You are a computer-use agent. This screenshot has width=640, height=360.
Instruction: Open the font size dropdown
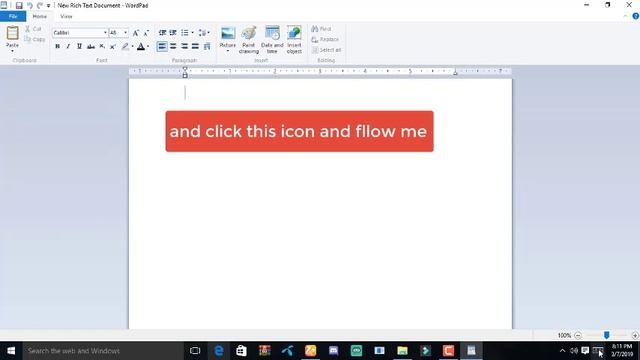(125, 33)
